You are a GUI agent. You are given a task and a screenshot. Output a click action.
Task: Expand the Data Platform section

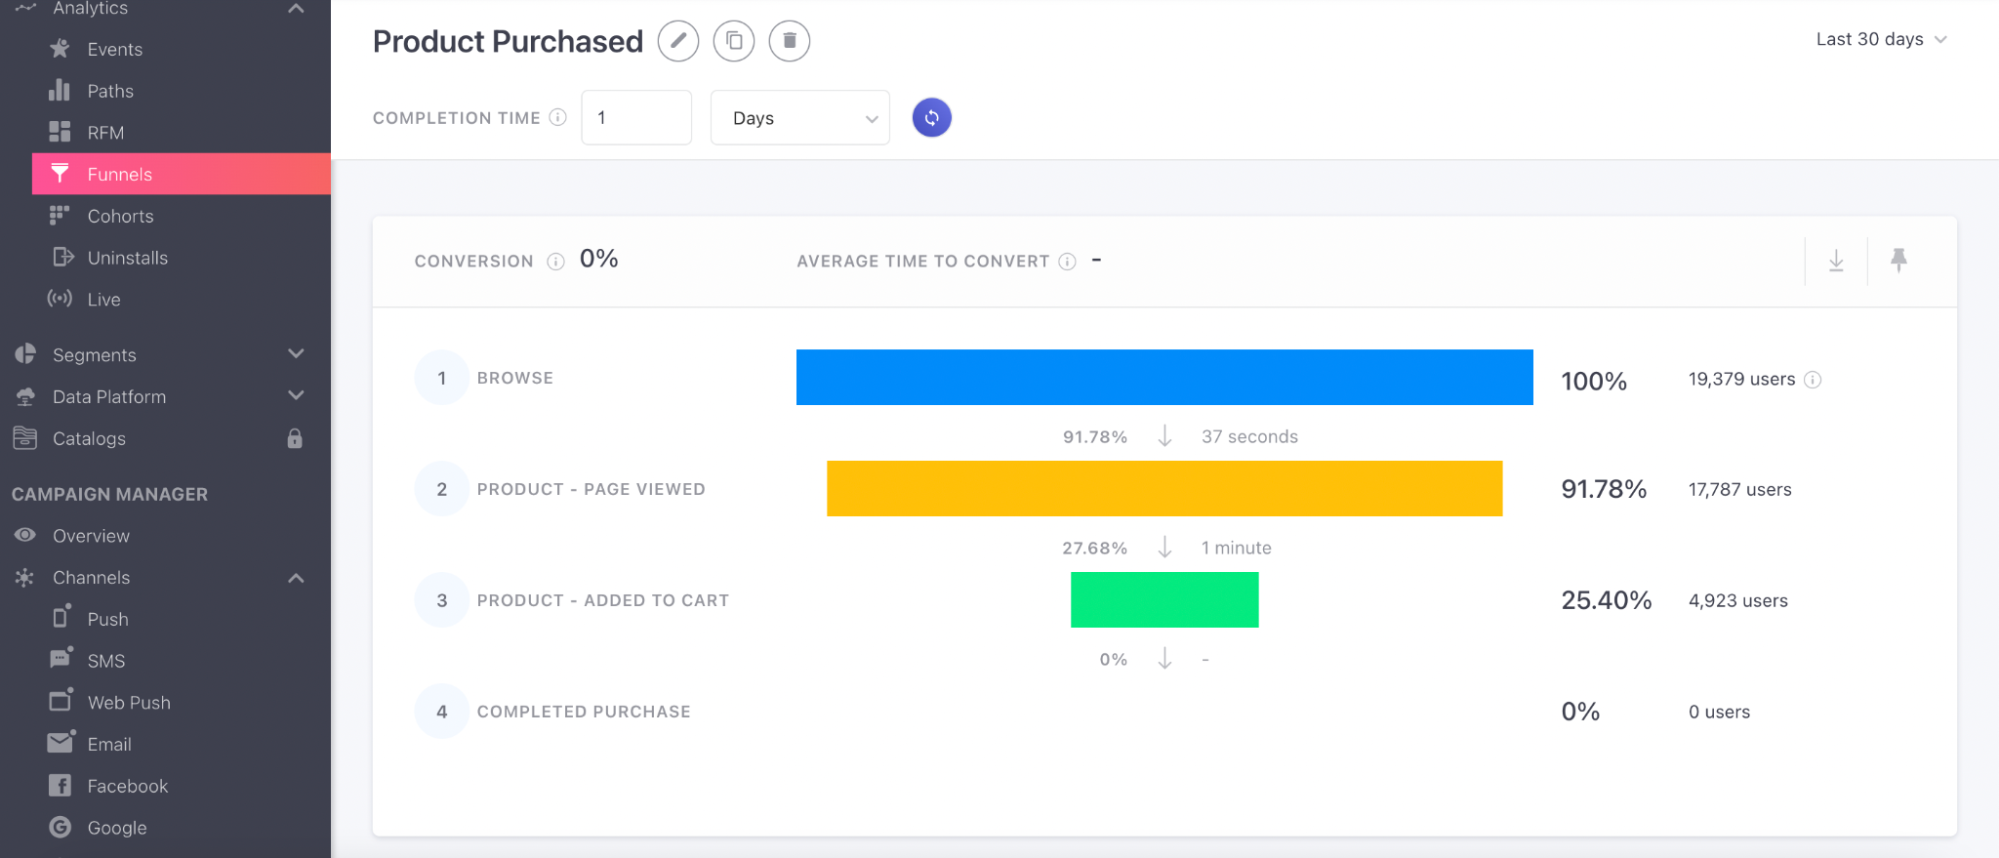(x=295, y=397)
